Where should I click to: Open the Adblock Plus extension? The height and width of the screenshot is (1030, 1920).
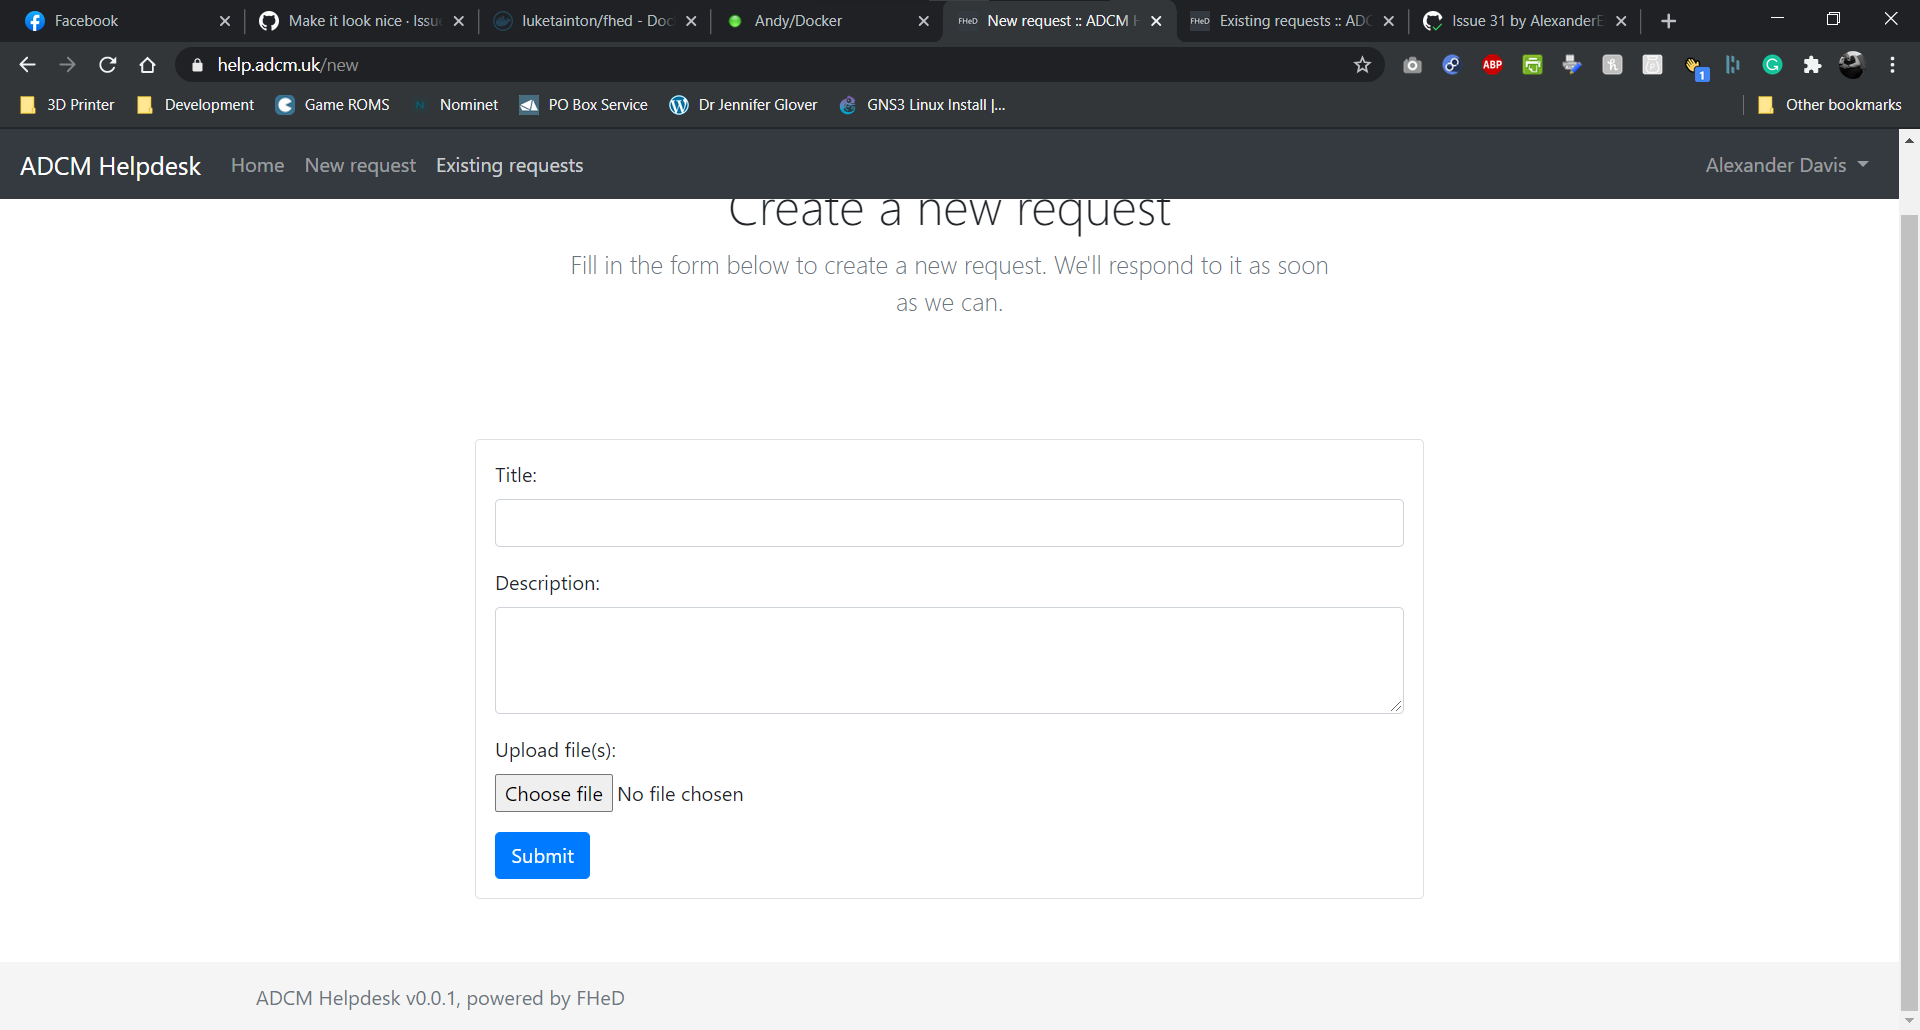pyautogui.click(x=1492, y=65)
